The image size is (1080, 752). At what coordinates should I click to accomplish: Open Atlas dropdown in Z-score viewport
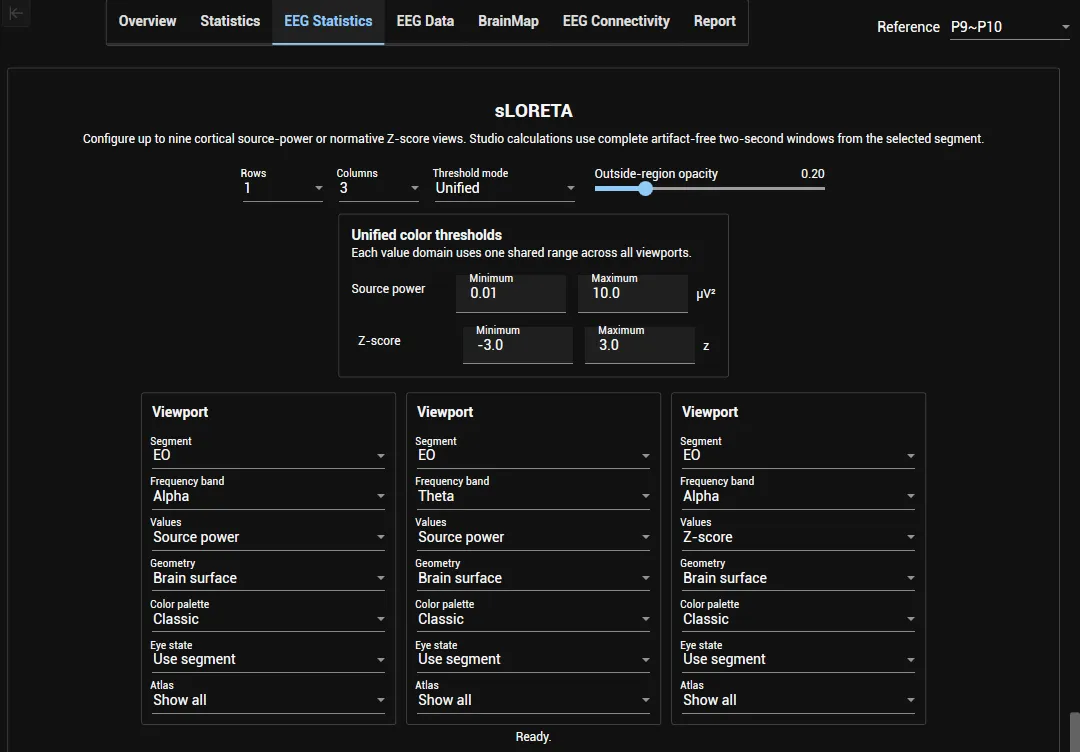pyautogui.click(x=798, y=700)
